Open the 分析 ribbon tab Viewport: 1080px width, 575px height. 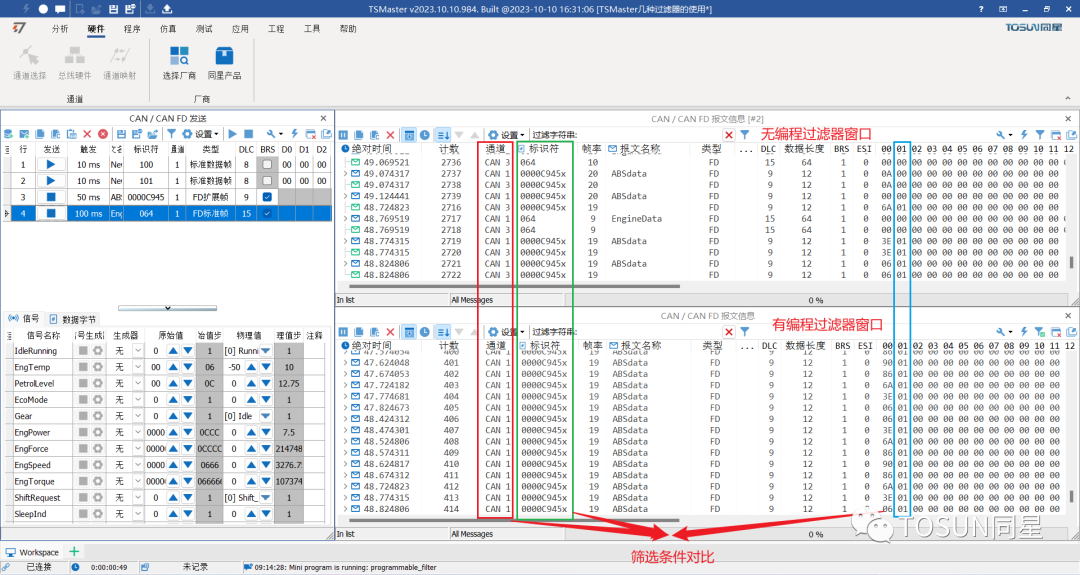coord(60,29)
